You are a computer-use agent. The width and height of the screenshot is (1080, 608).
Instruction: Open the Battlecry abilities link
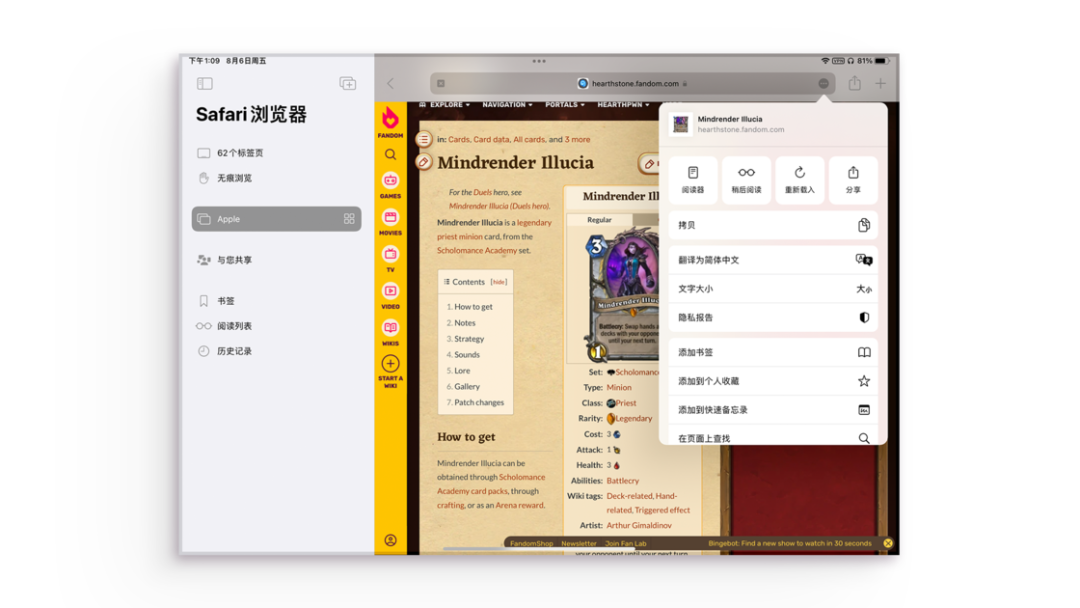[623, 481]
